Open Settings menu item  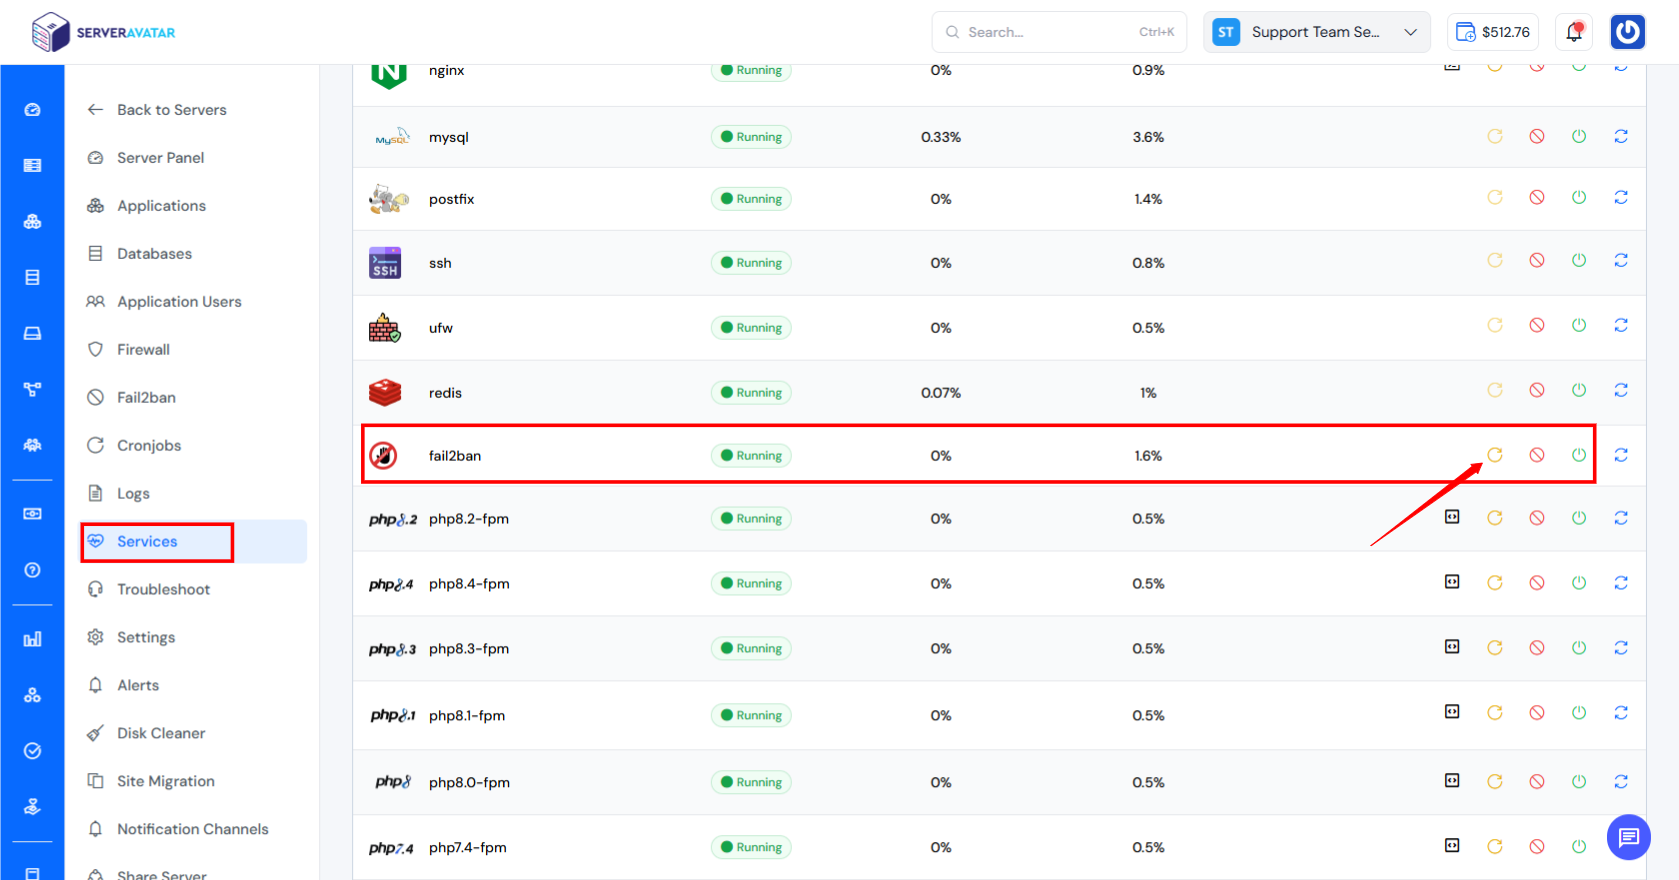click(131, 638)
